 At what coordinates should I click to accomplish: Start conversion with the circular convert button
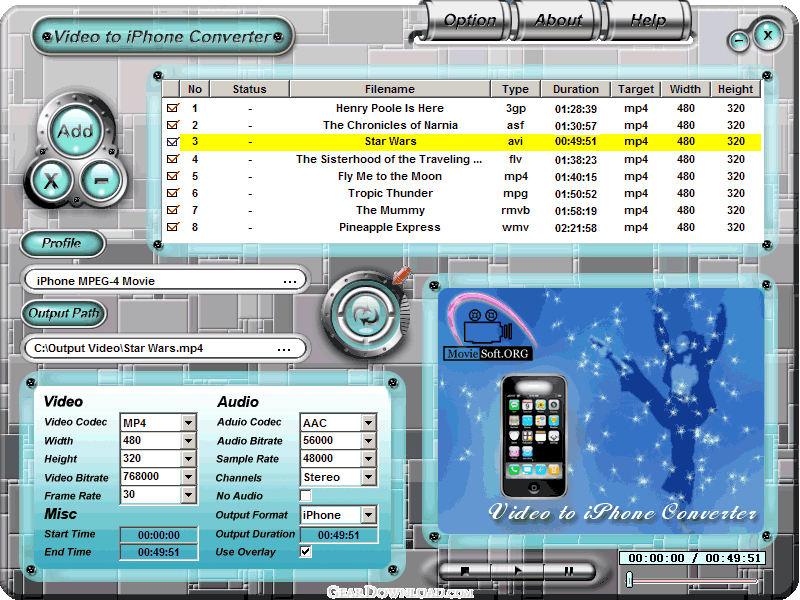(x=366, y=315)
